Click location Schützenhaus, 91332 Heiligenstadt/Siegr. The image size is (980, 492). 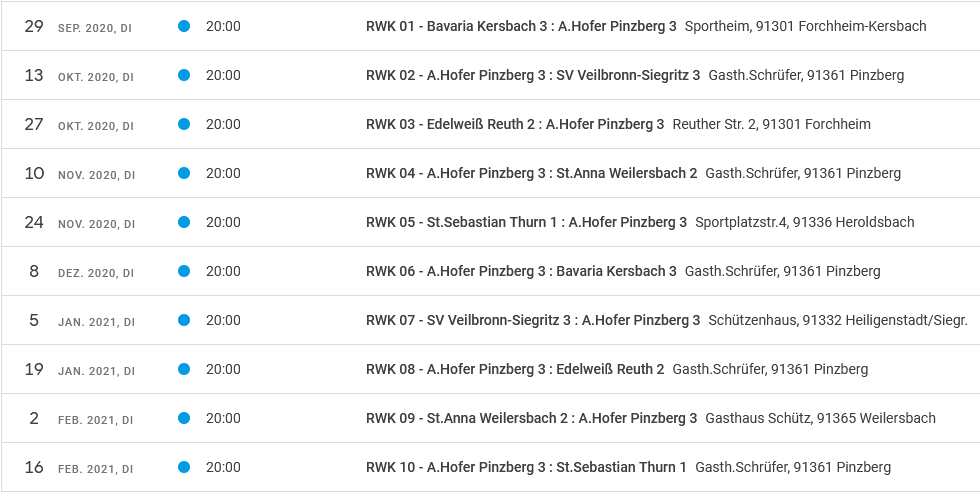[838, 320]
